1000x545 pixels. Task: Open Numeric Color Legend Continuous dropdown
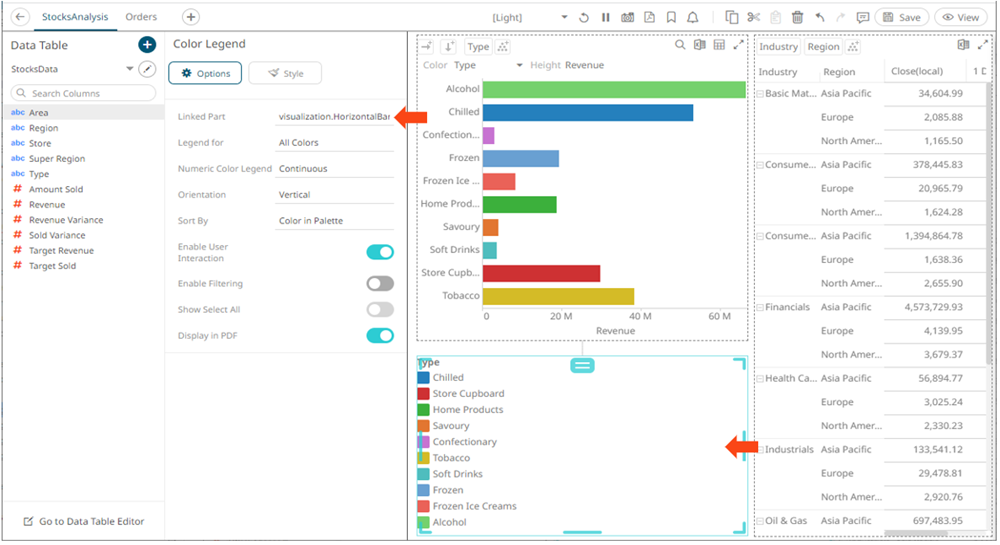pyautogui.click(x=335, y=169)
